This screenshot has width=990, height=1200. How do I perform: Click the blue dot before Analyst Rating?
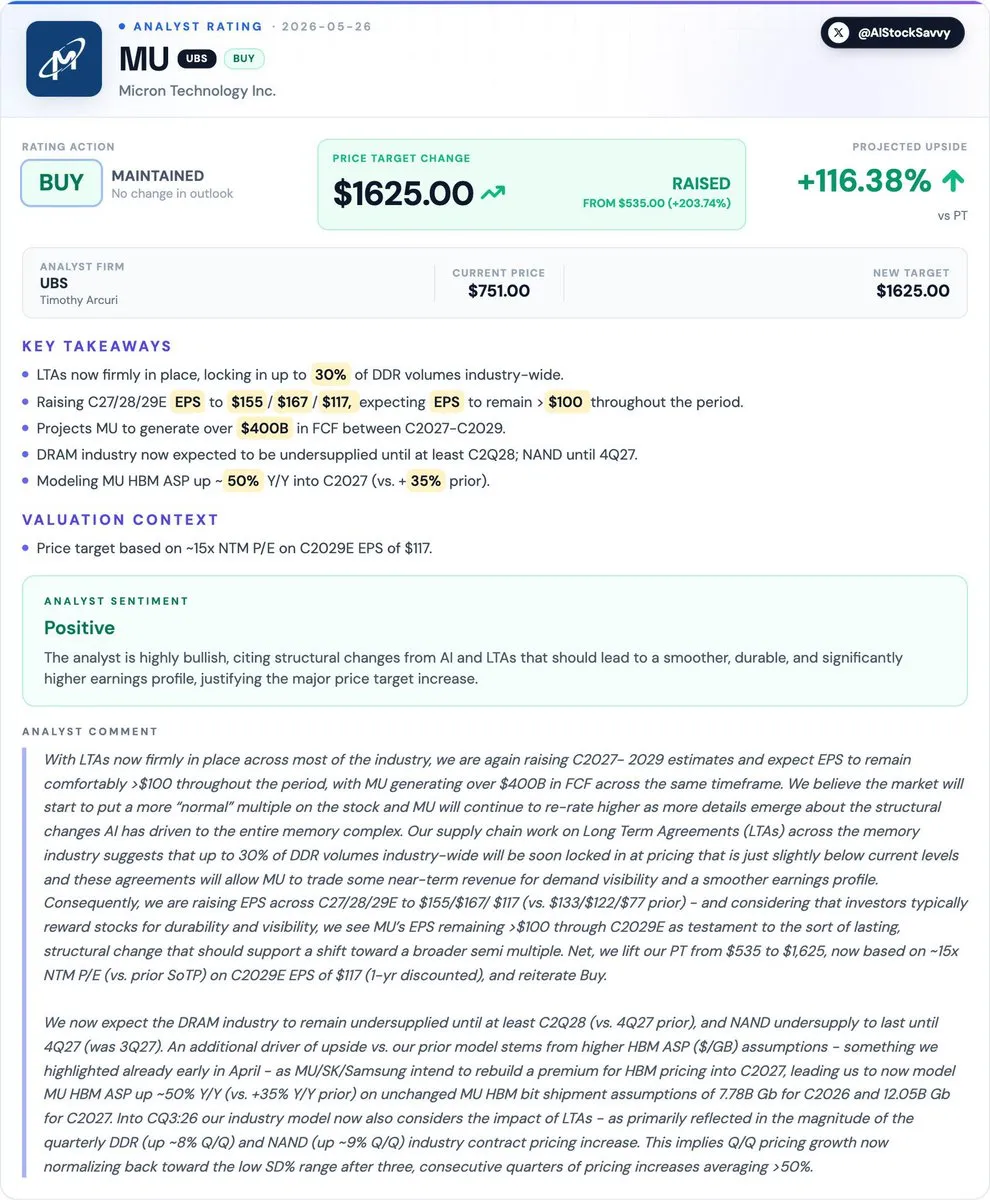point(122,26)
